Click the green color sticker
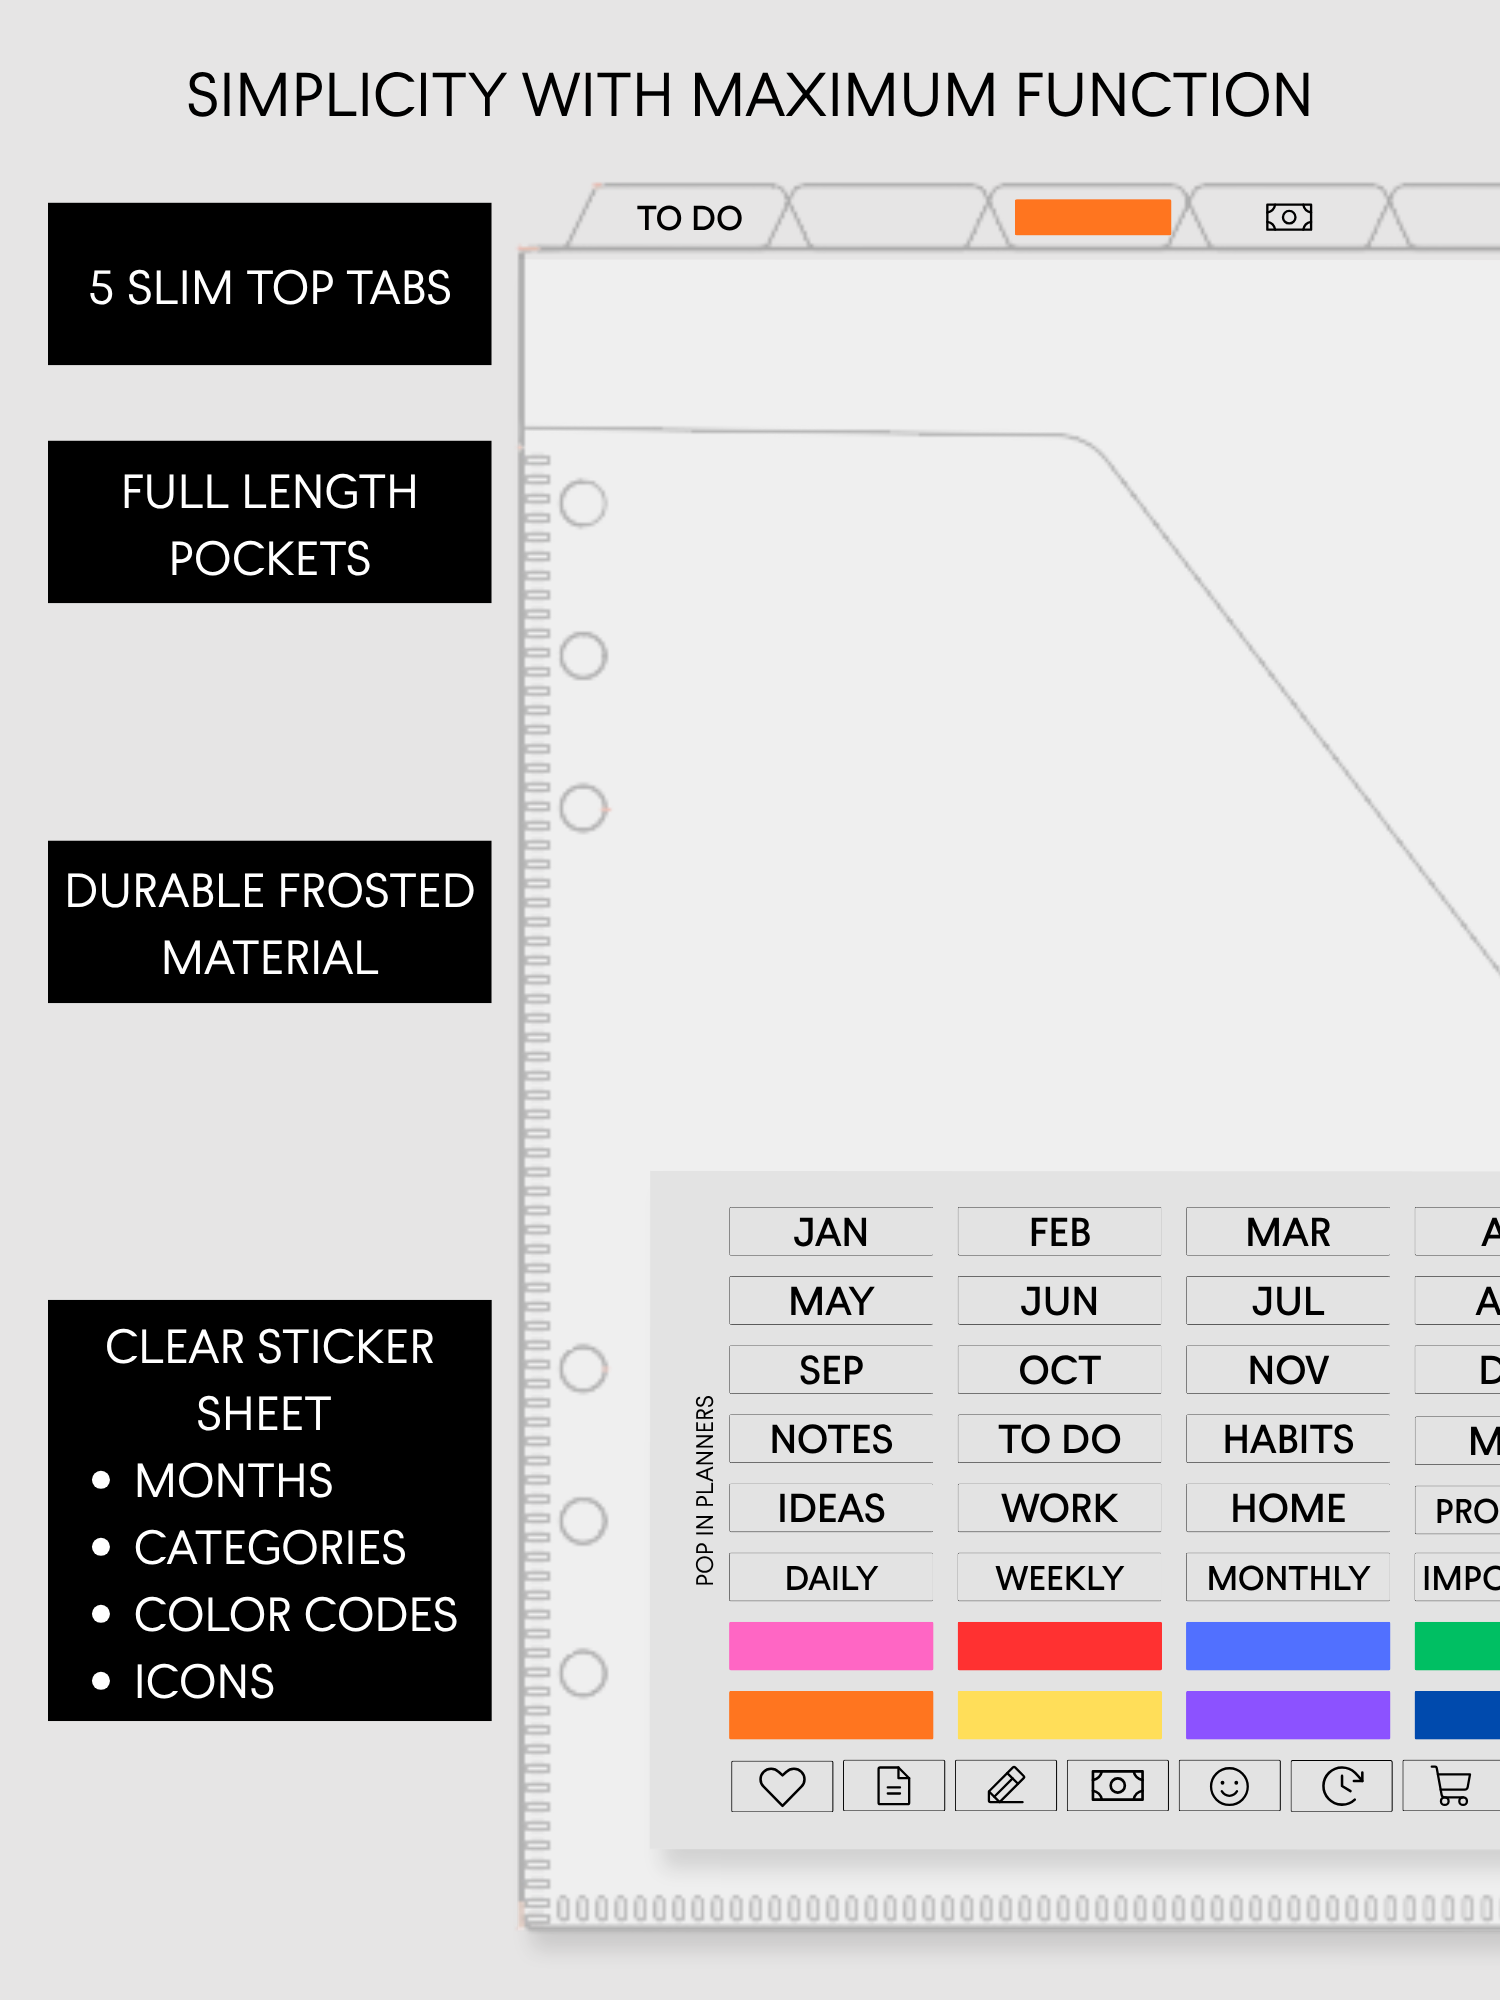1500x2000 pixels. (1457, 1646)
